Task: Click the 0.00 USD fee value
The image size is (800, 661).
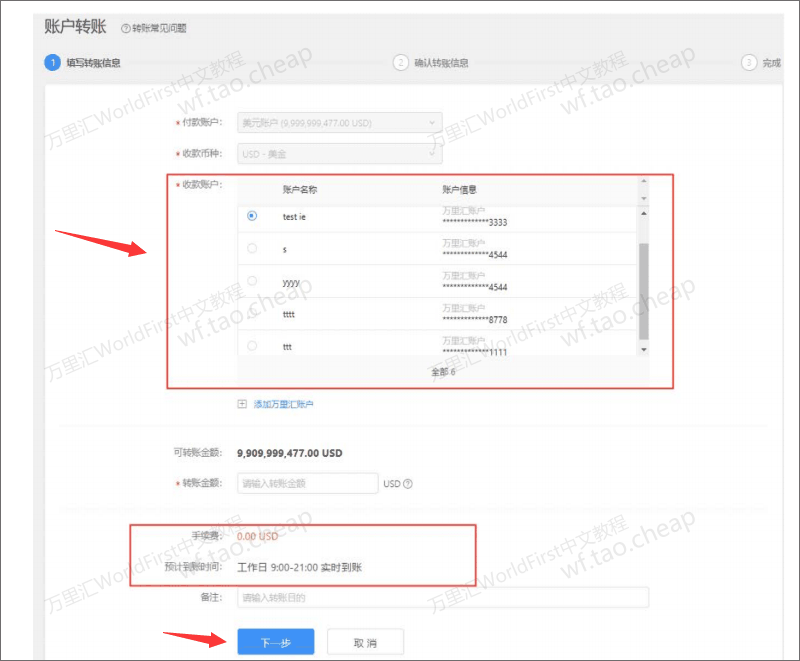Action: pyautogui.click(x=258, y=536)
